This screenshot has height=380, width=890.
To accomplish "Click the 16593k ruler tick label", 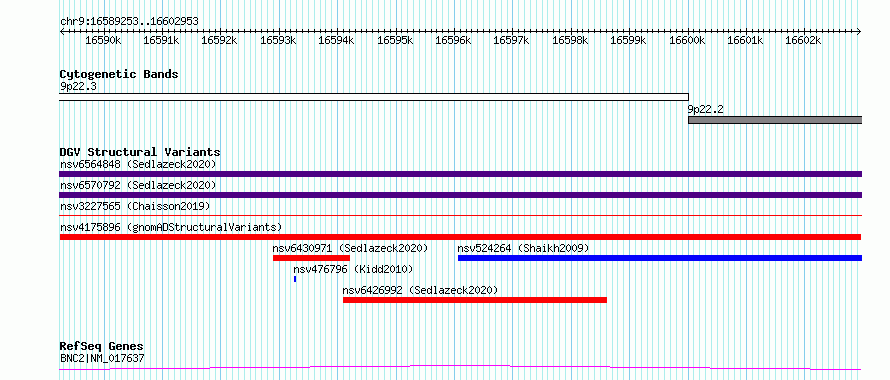I will (x=278, y=40).
